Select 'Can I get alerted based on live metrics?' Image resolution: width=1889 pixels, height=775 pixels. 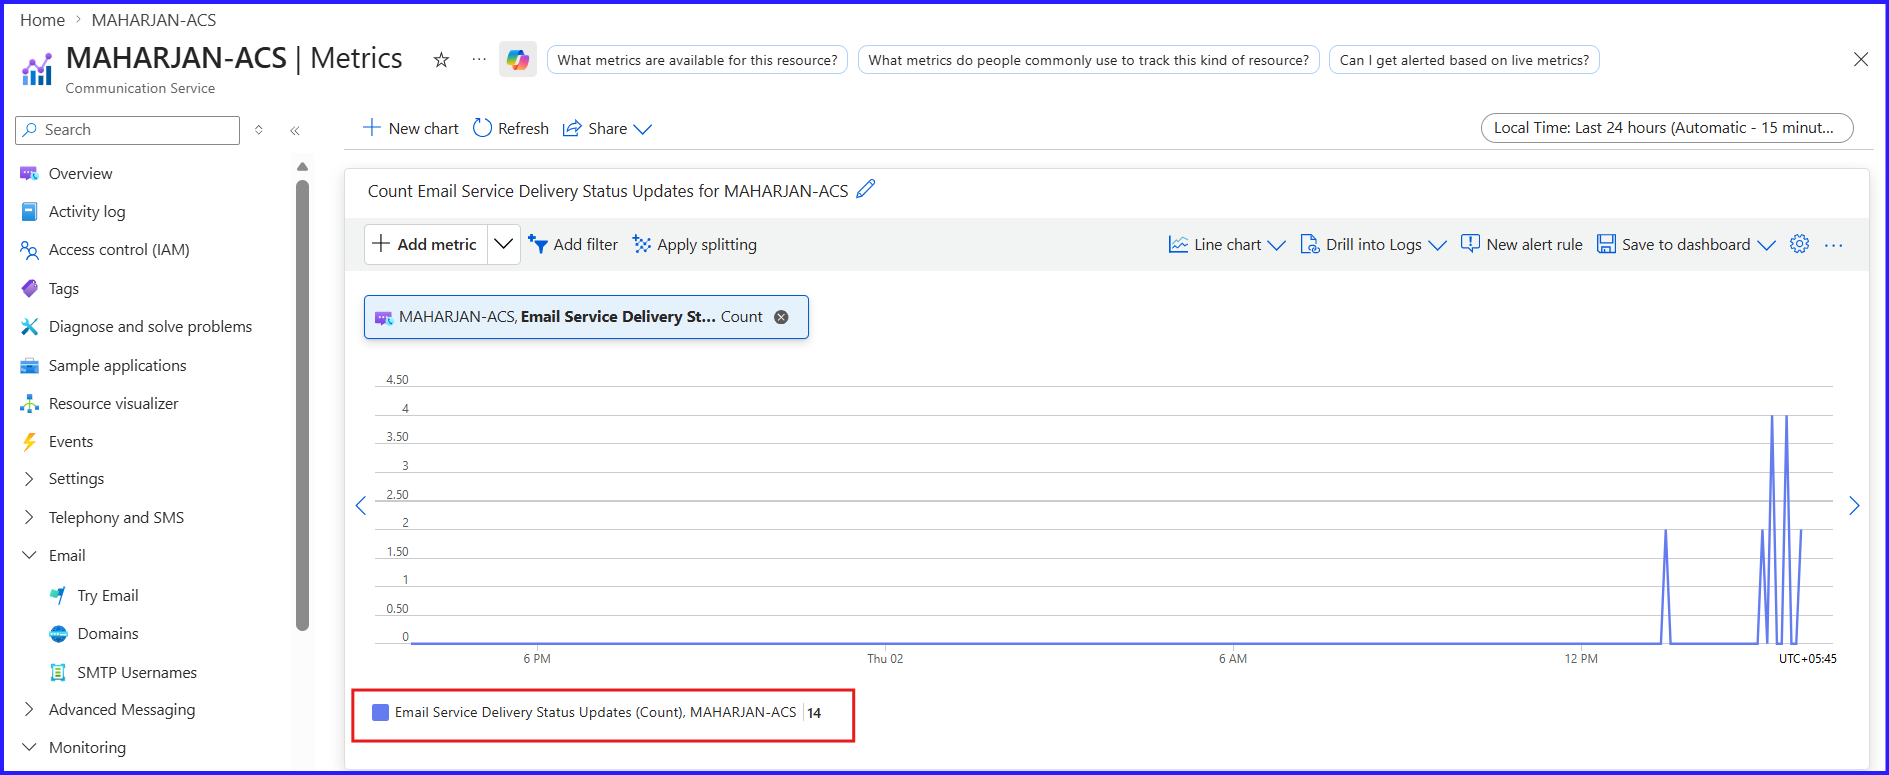coord(1464,60)
